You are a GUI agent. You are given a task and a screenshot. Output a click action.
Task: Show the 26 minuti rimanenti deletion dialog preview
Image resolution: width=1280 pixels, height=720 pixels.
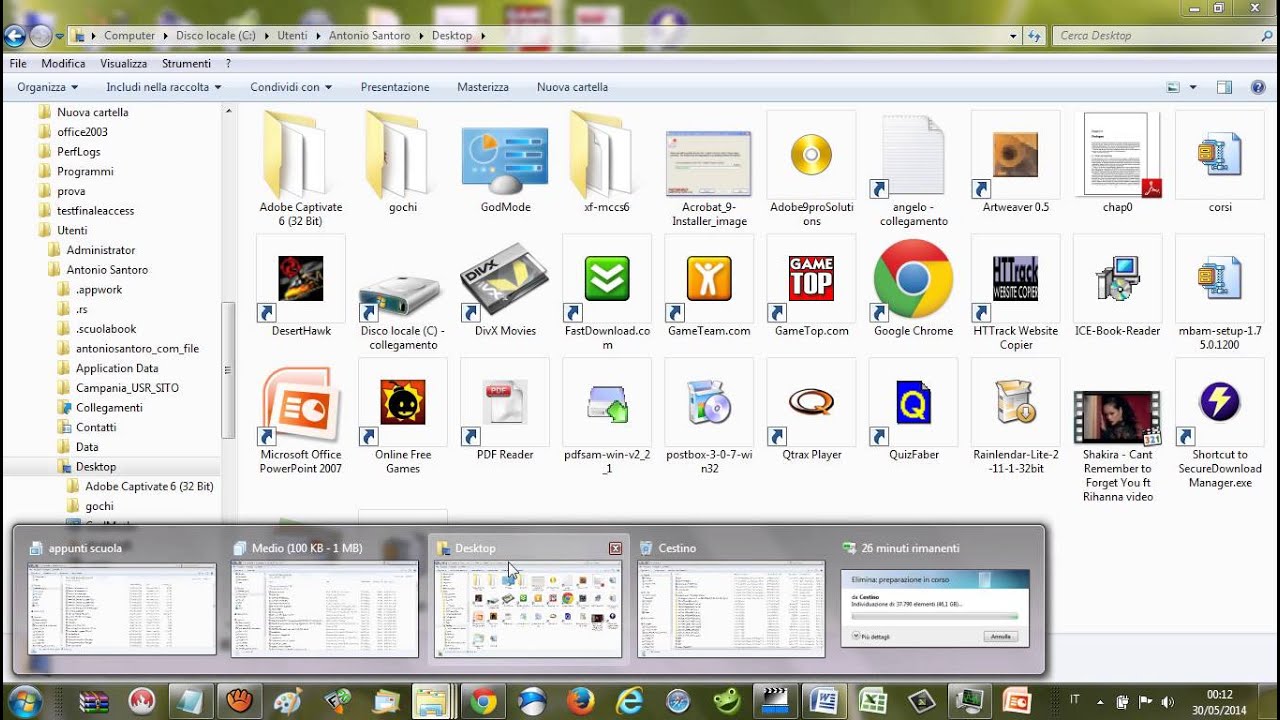click(x=935, y=598)
